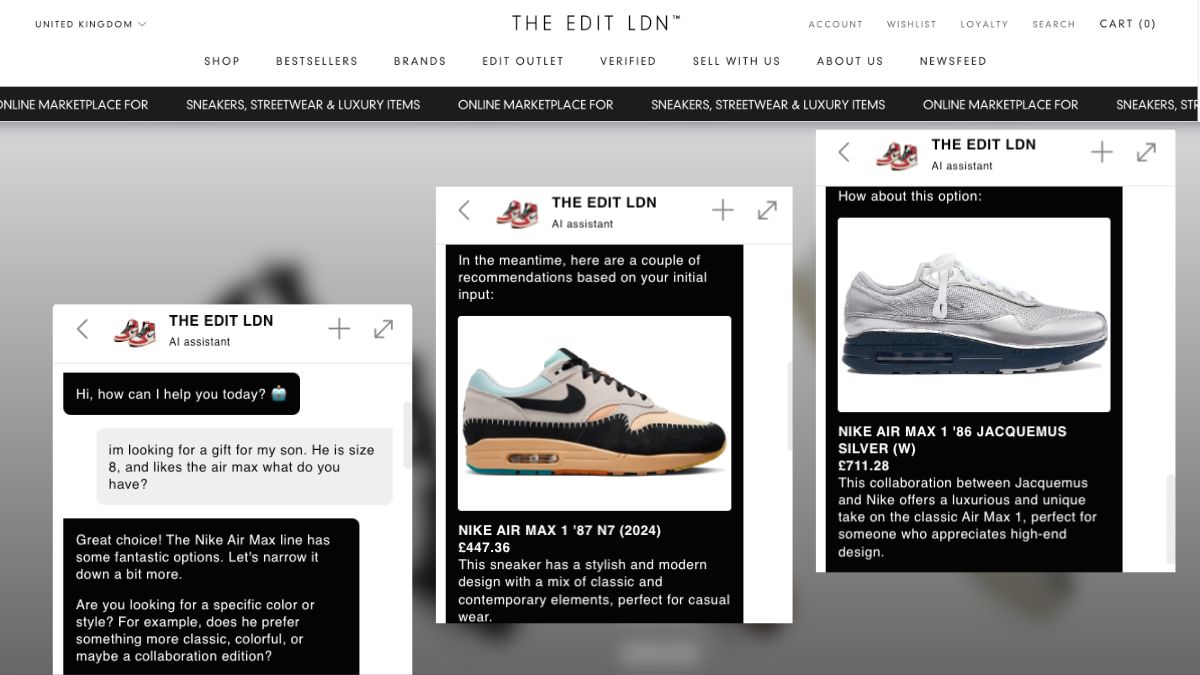Open the Wishlist link
The height and width of the screenshot is (675, 1200).
click(x=912, y=24)
